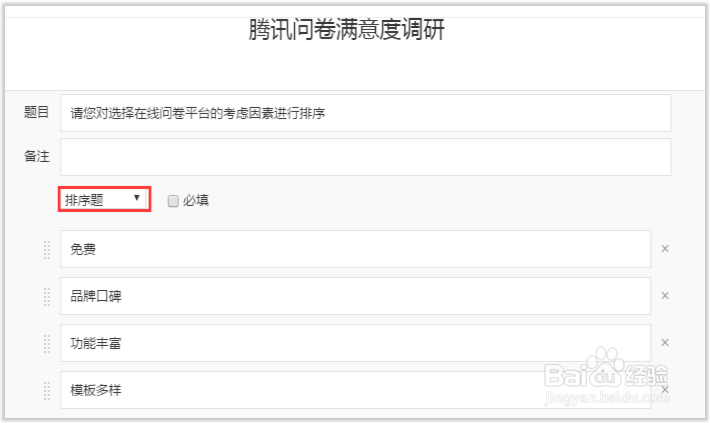Remove the 功能丰富 option via X icon
Image resolution: width=710 pixels, height=423 pixels.
(665, 343)
